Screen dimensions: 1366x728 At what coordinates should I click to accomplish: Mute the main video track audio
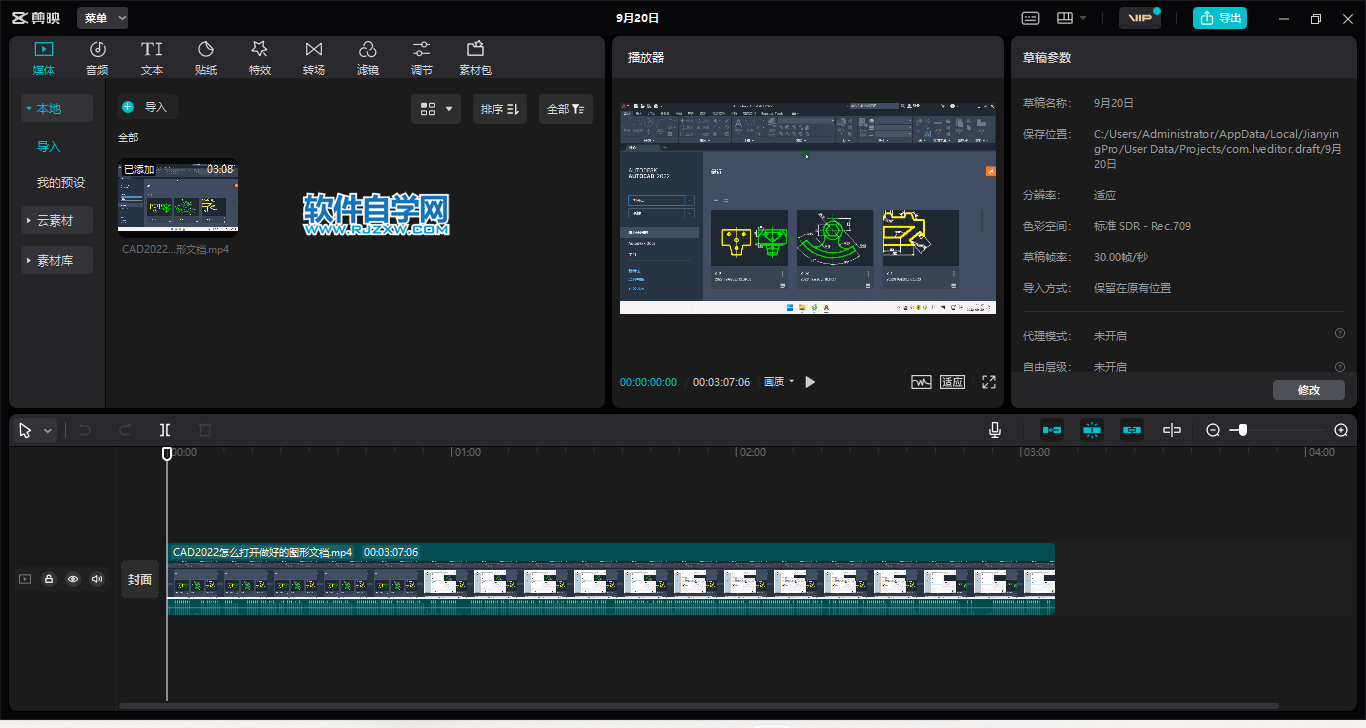tap(97, 579)
